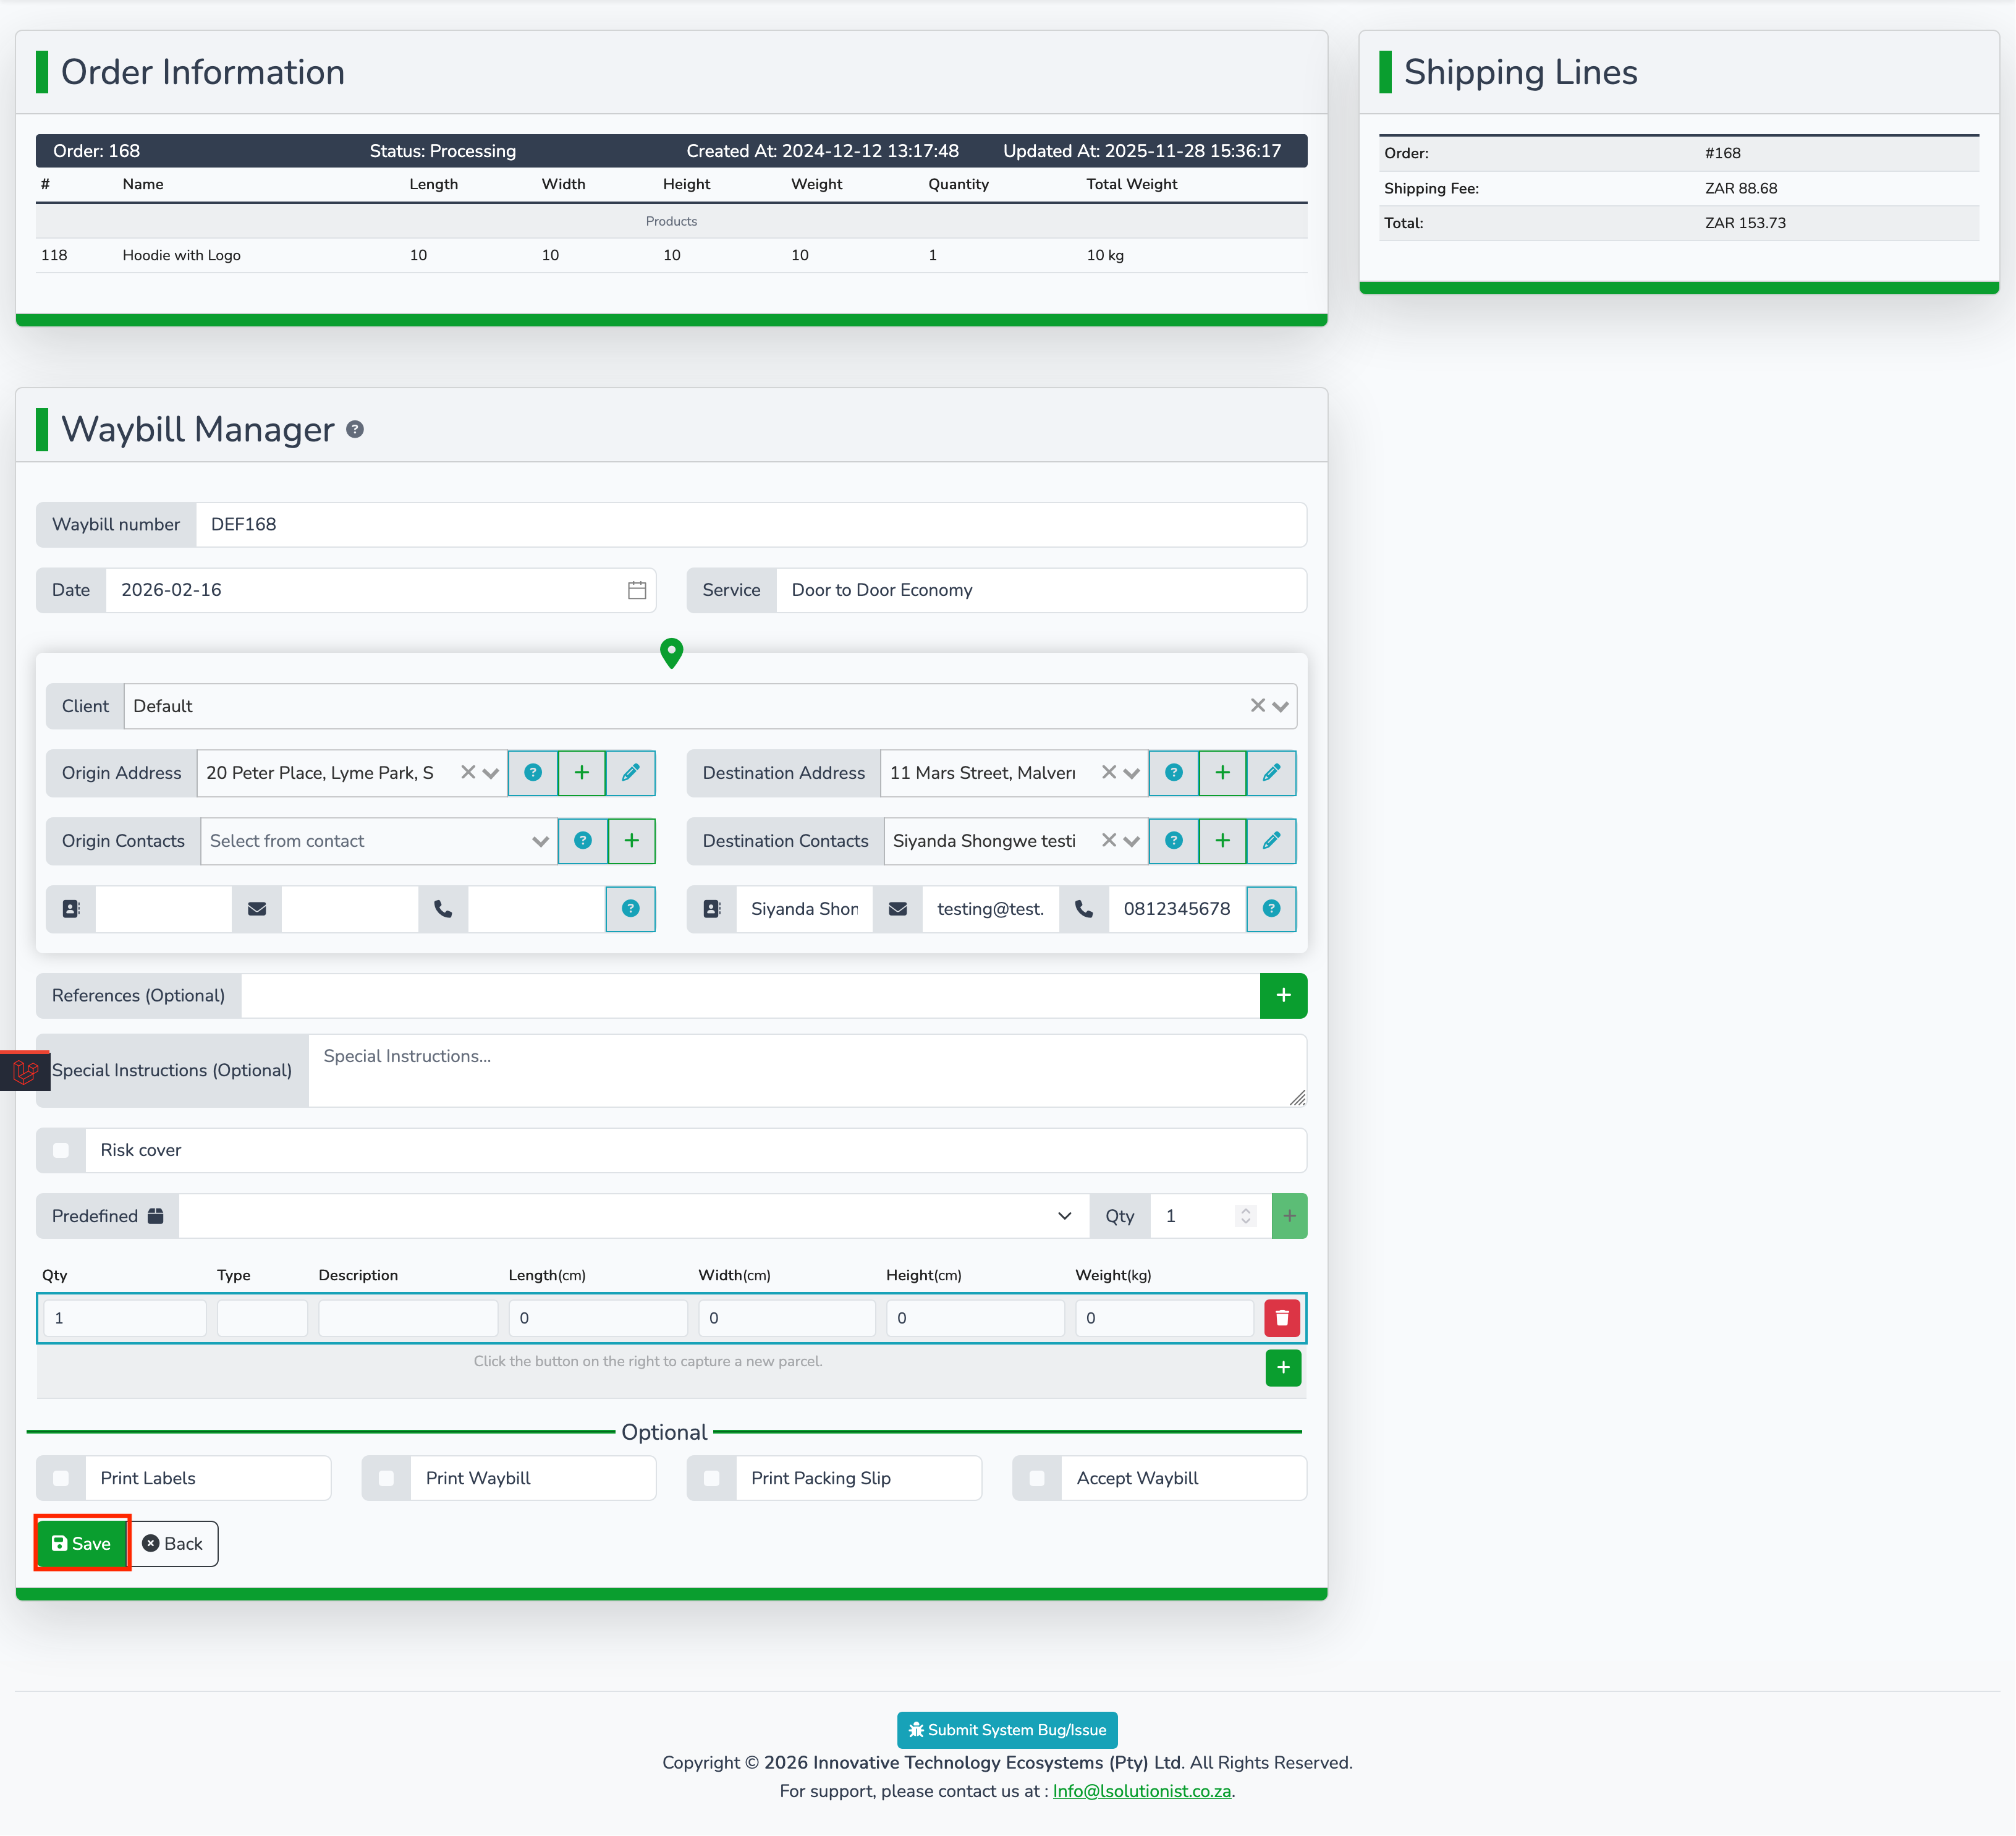Add a new Origin Address with plus
Viewport: 2016px width, 1836px height.
(582, 773)
